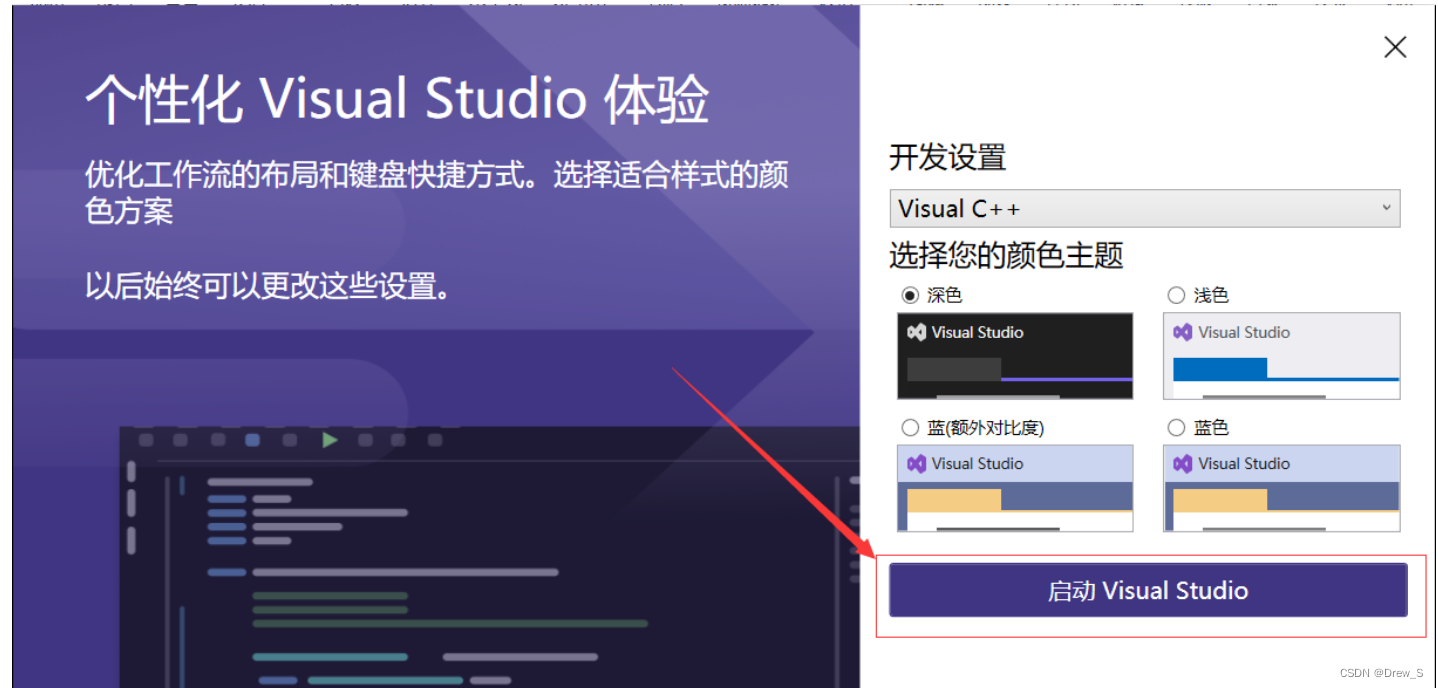The image size is (1438, 688).
Task: Click the 蓝色 theme preview thumbnail
Action: point(1282,488)
